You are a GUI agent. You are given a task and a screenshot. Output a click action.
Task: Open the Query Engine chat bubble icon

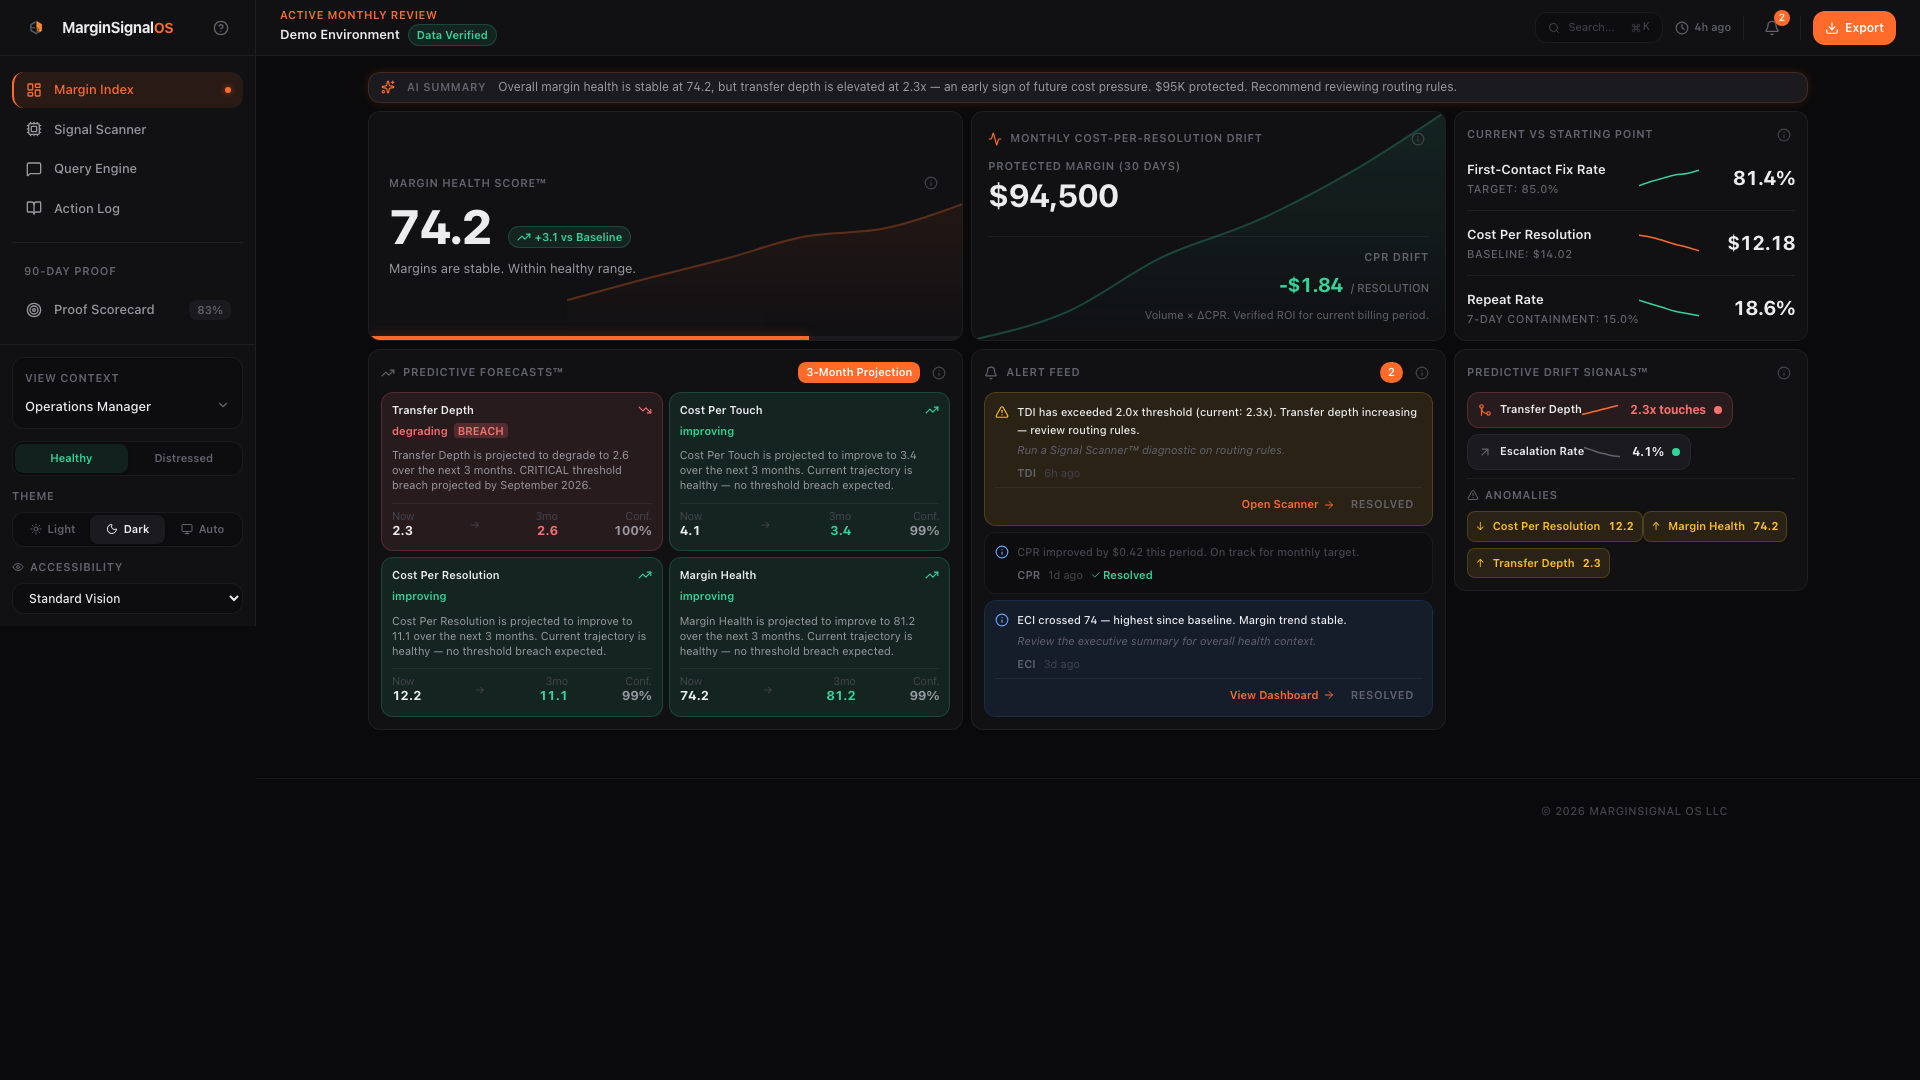click(33, 168)
